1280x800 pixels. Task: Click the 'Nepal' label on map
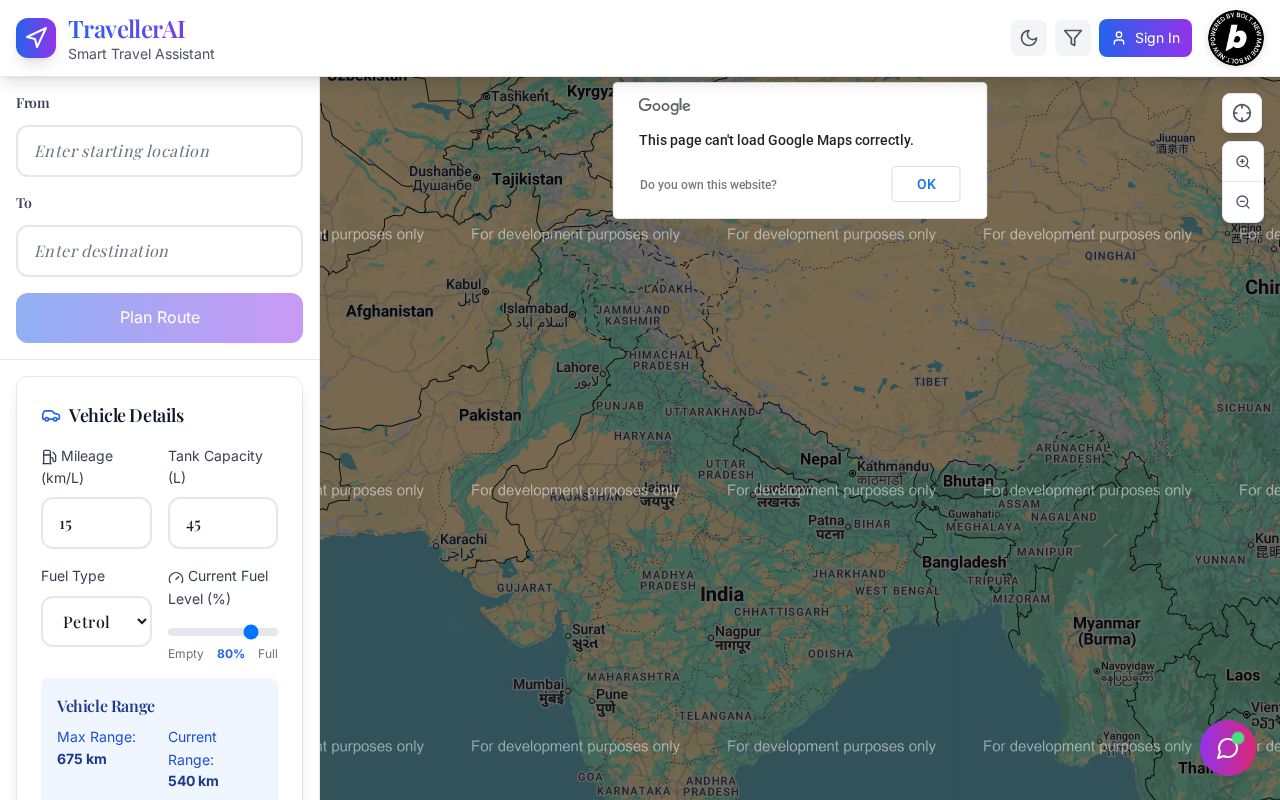821,459
